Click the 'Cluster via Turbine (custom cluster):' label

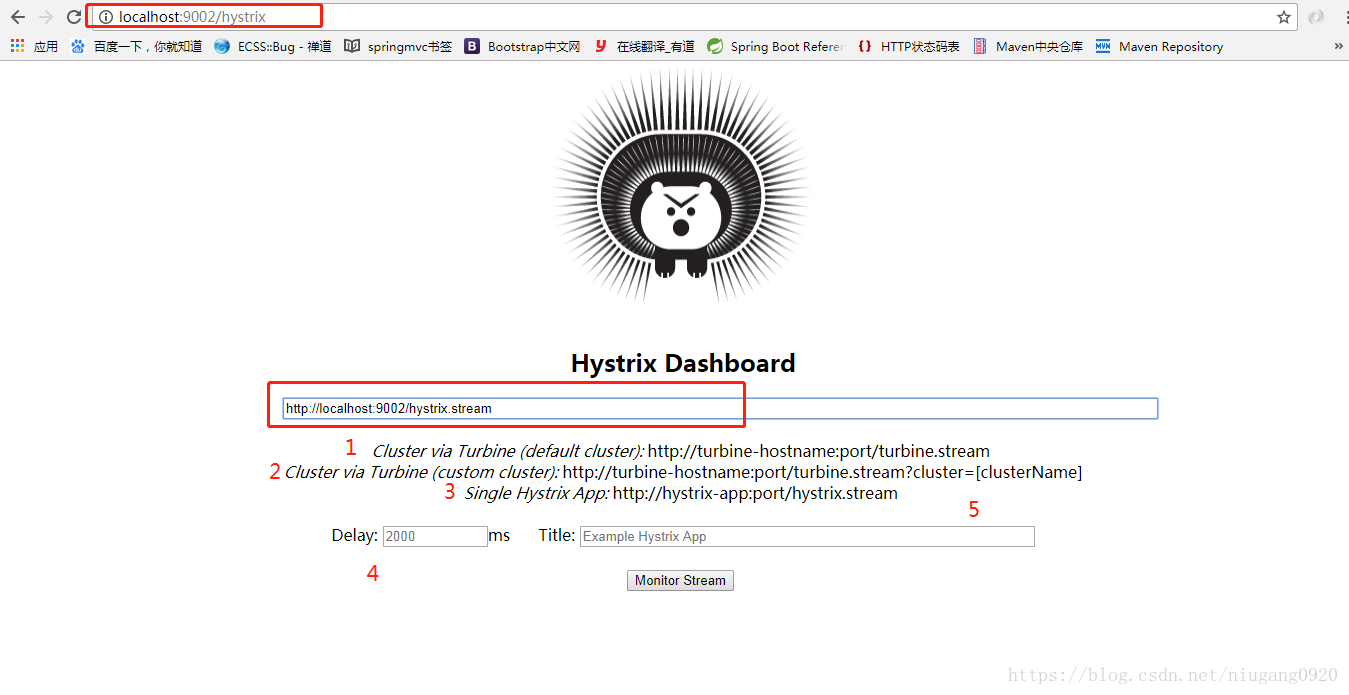pyautogui.click(x=422, y=472)
